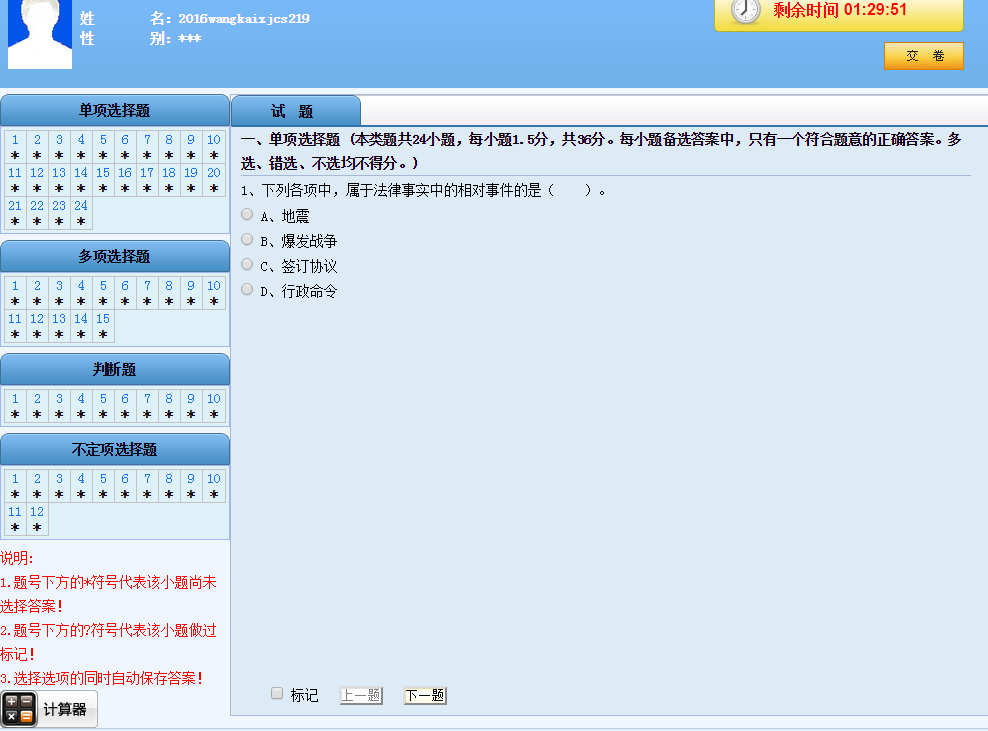Go to indefinite-choice question 12
Viewport: 988px width, 731px height.
37,512
